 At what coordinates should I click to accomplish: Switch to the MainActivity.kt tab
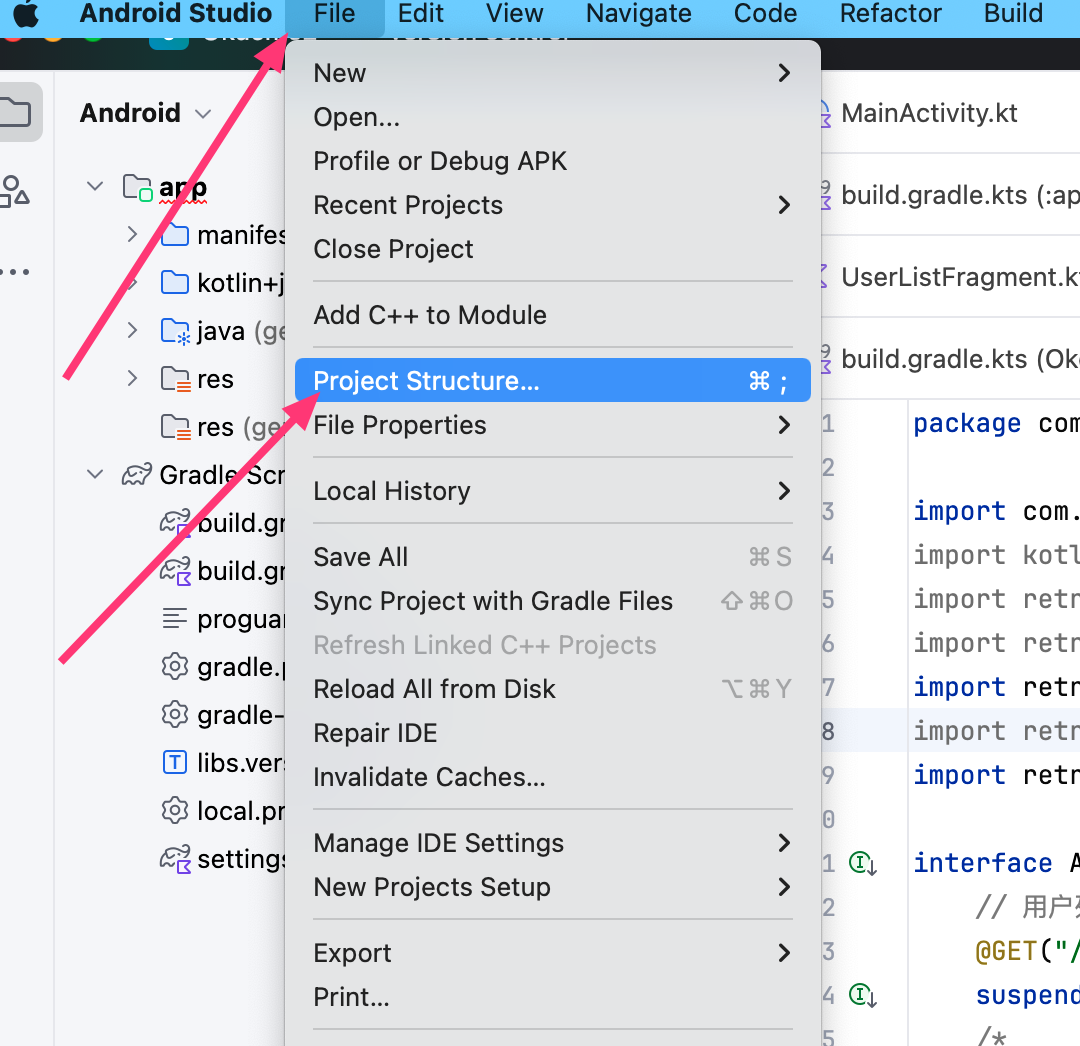(929, 113)
